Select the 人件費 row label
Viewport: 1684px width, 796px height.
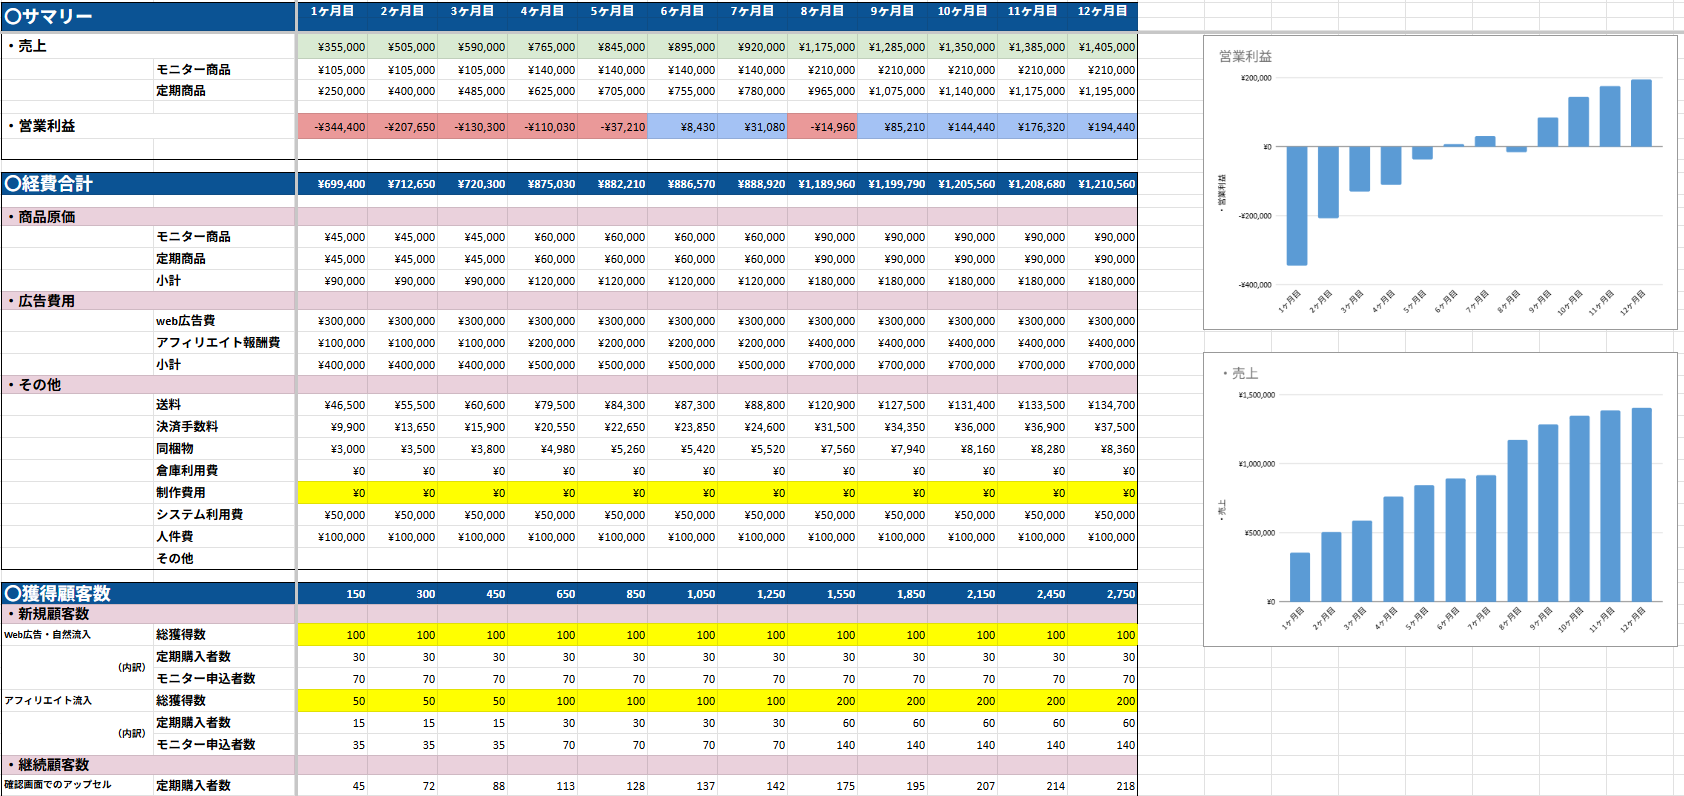pyautogui.click(x=175, y=537)
